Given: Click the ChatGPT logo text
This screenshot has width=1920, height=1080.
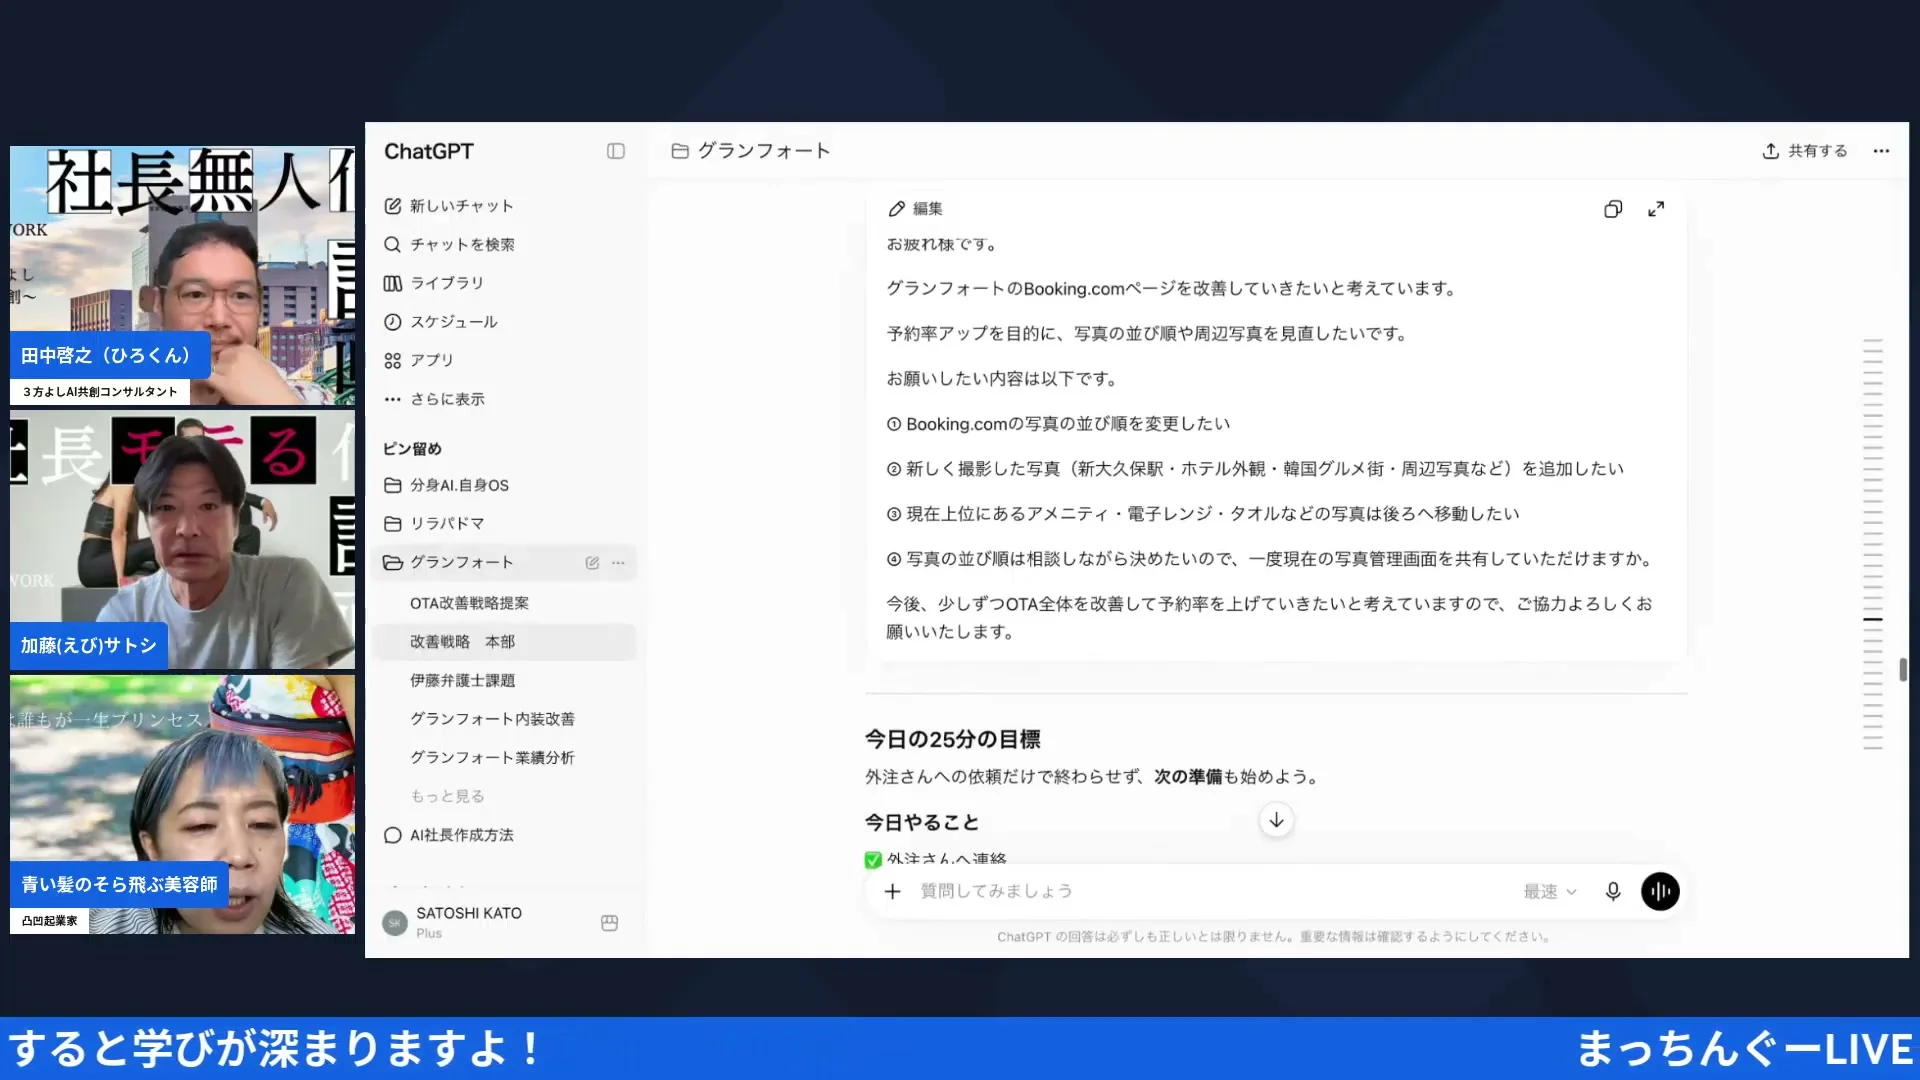Looking at the screenshot, I should click(428, 151).
